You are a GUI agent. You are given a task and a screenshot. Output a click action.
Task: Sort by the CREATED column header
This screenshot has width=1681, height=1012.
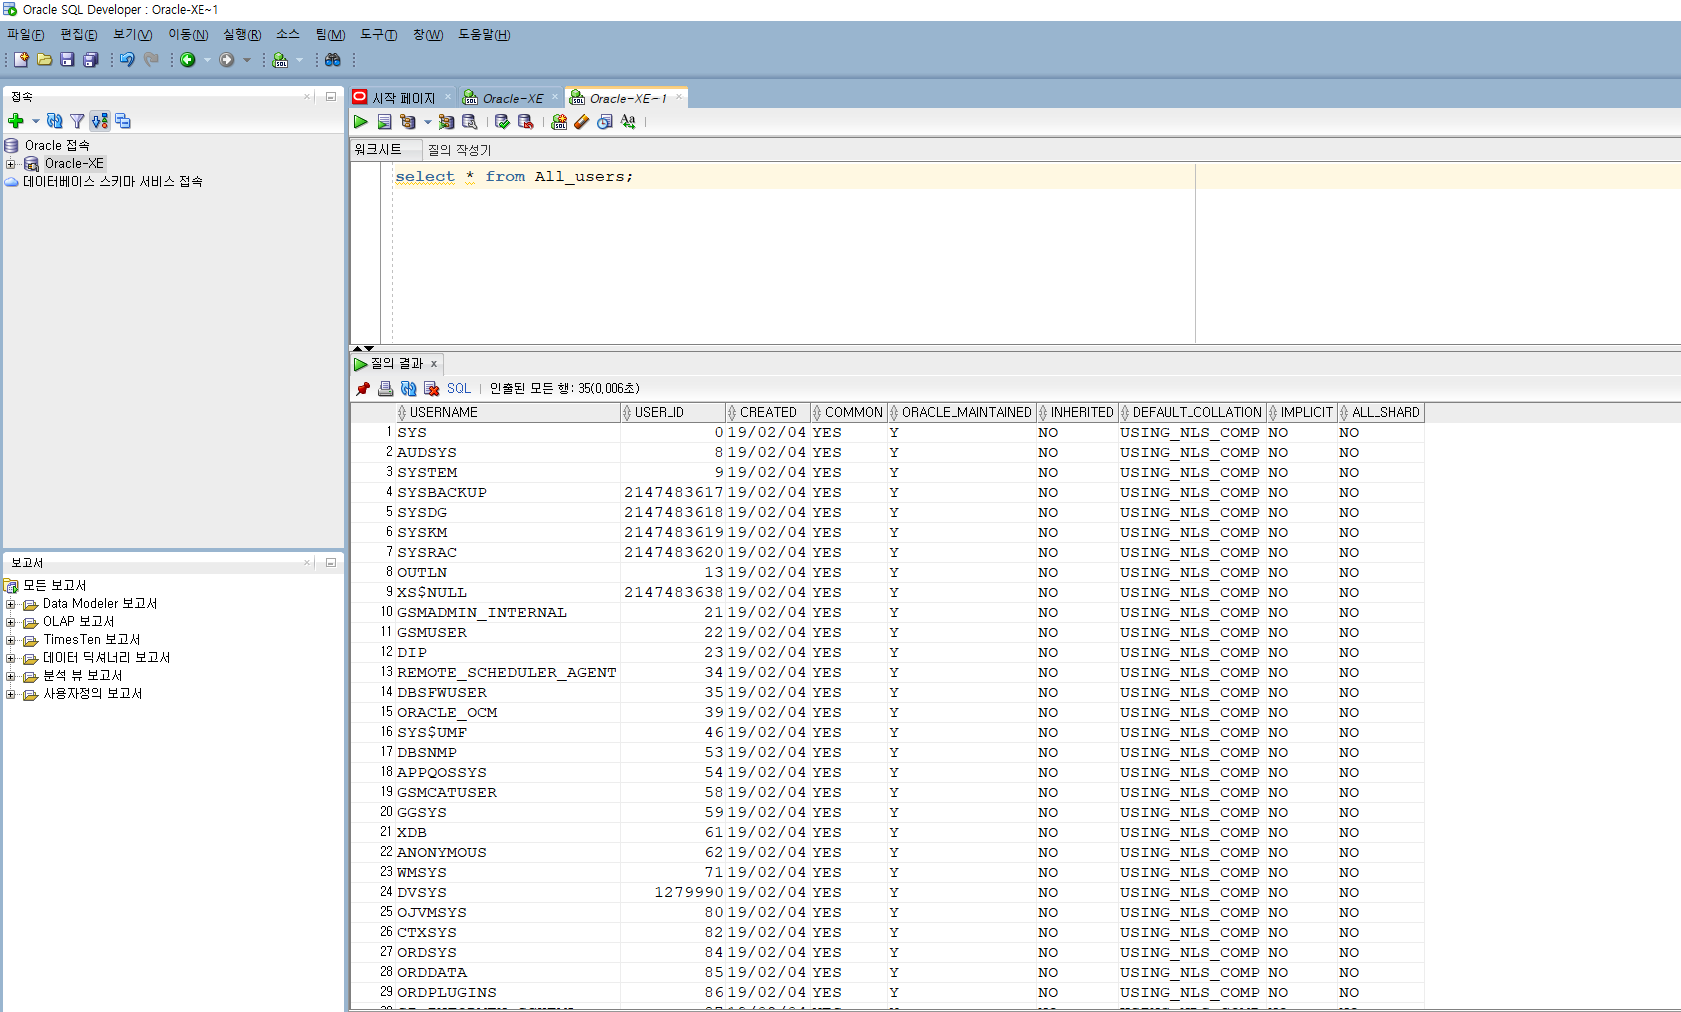(767, 412)
